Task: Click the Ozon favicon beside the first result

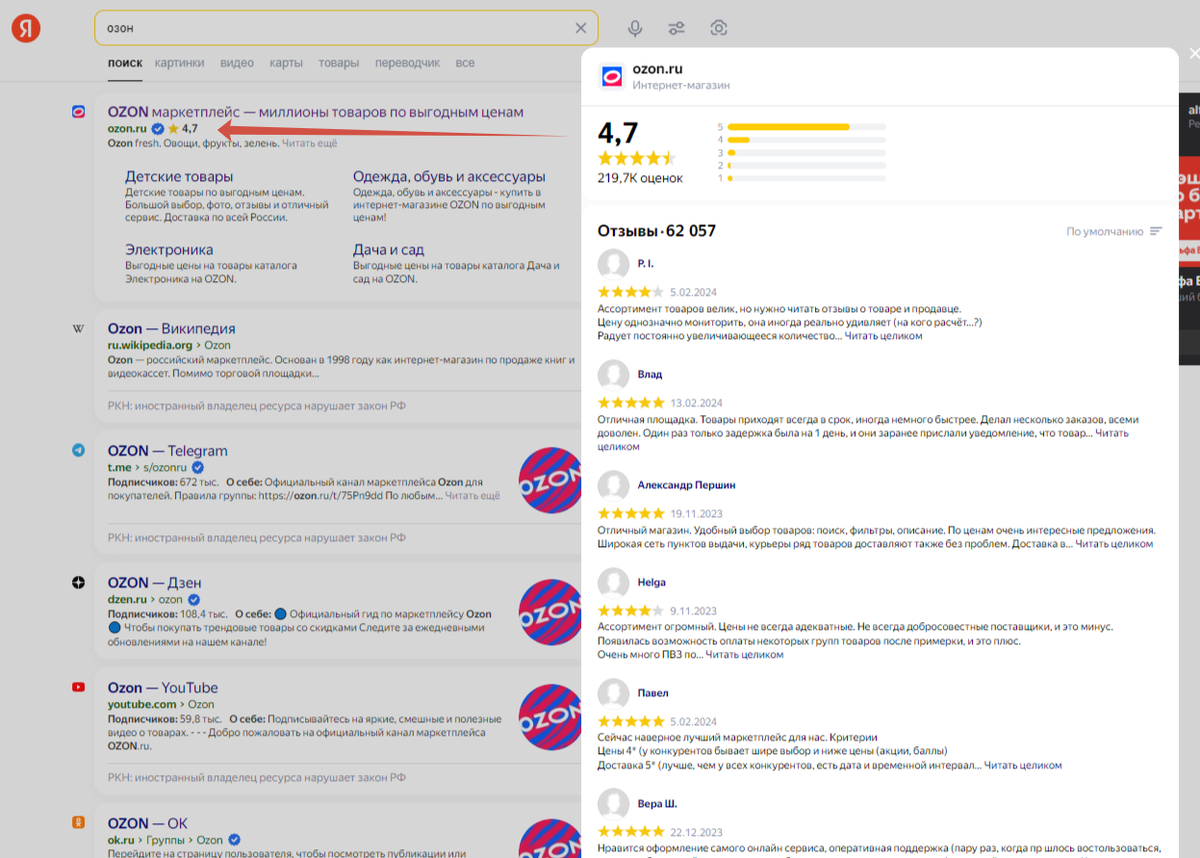Action: click(x=79, y=112)
